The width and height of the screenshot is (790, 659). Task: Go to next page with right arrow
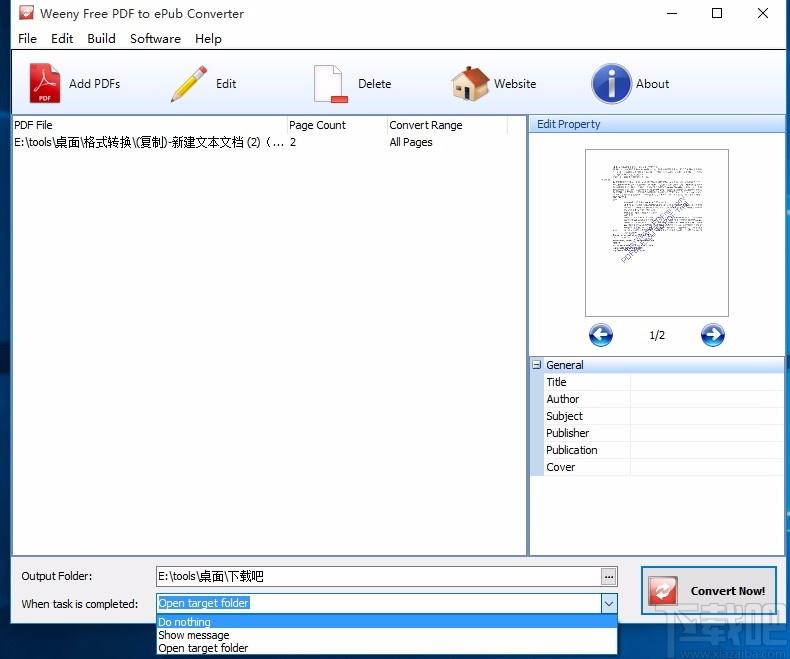pyautogui.click(x=713, y=335)
